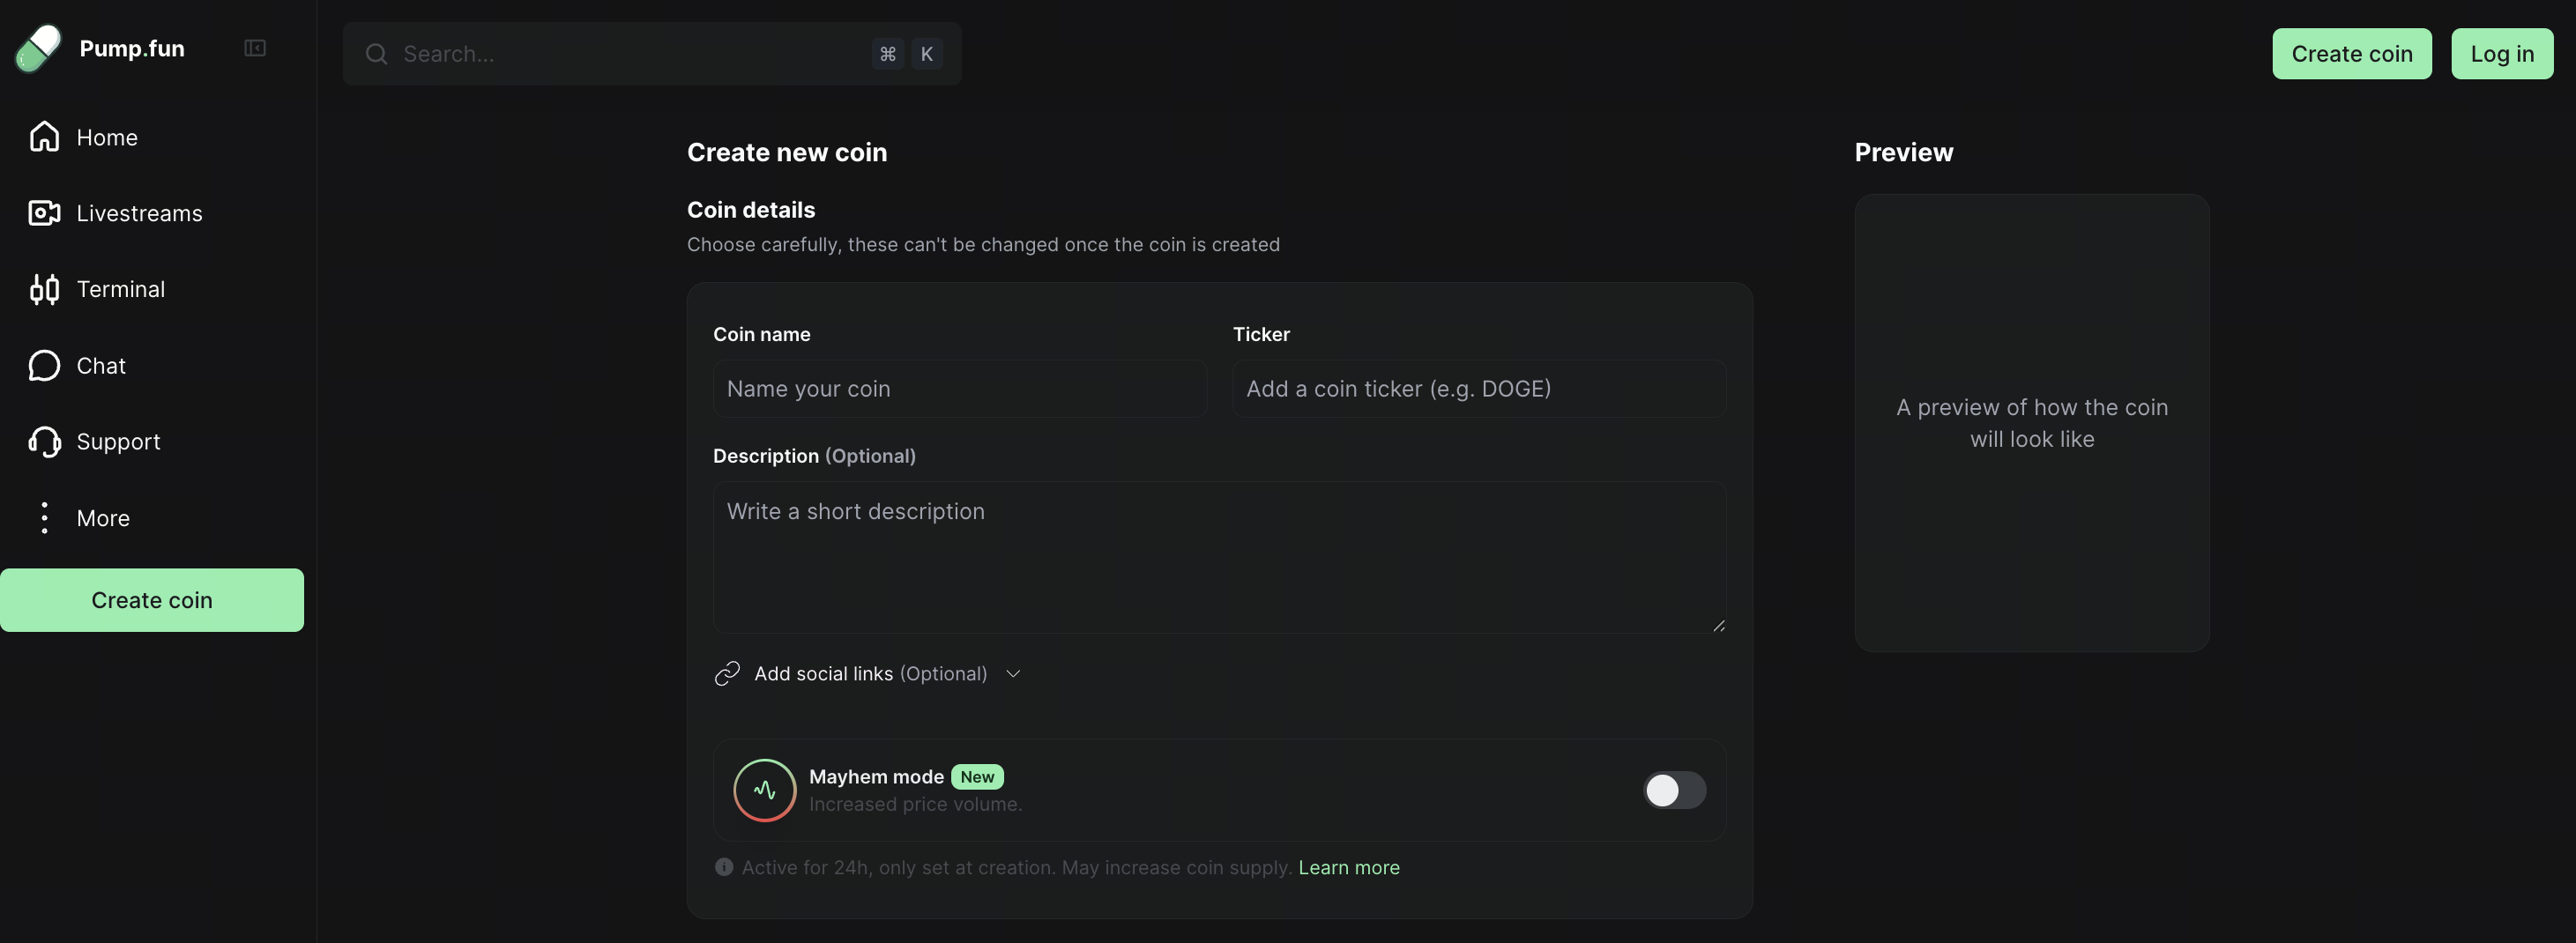Open the More menu in sidebar
Screen dimensions: 2576x943
click(44, 518)
